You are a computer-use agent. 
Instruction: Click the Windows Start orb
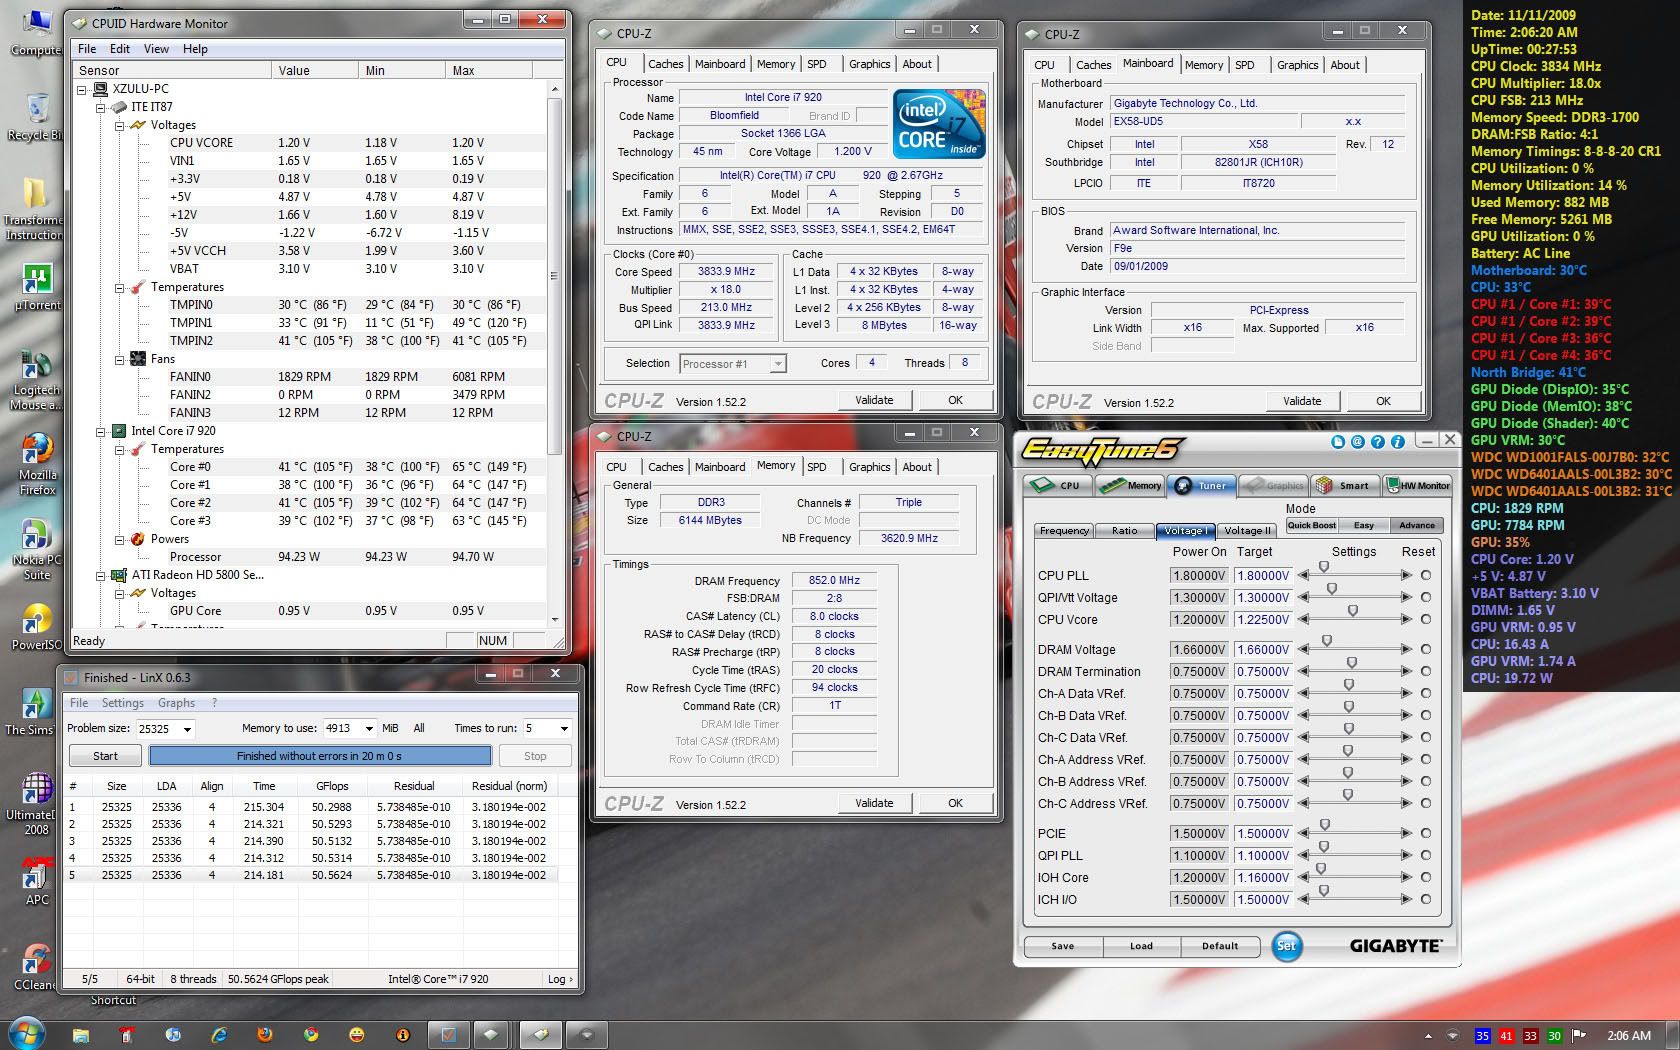27,1033
